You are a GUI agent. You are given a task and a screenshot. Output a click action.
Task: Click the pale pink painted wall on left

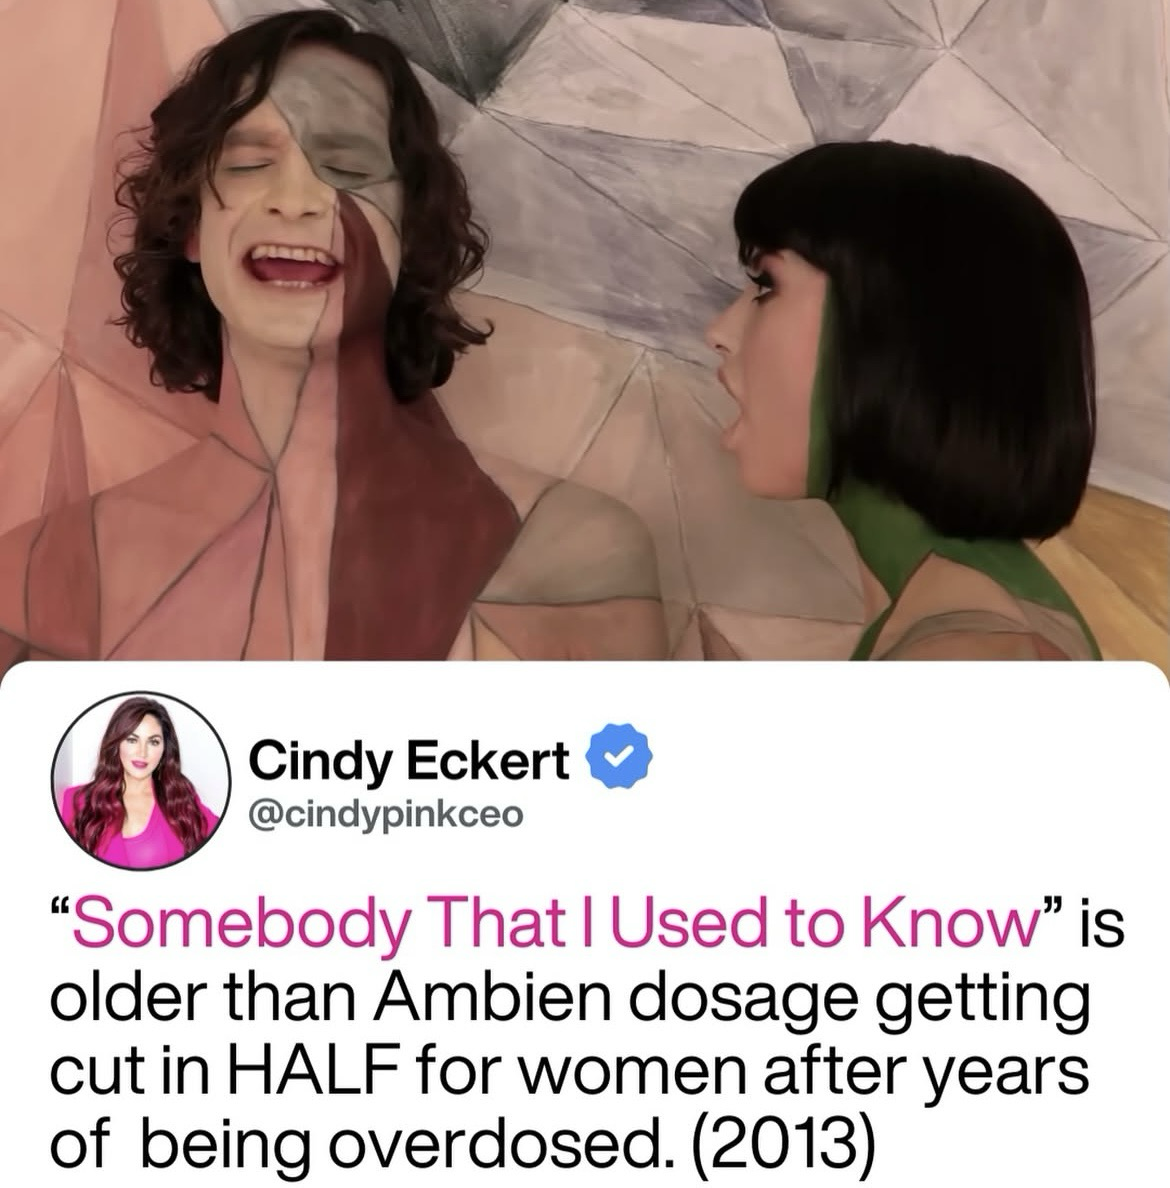[x=61, y=189]
